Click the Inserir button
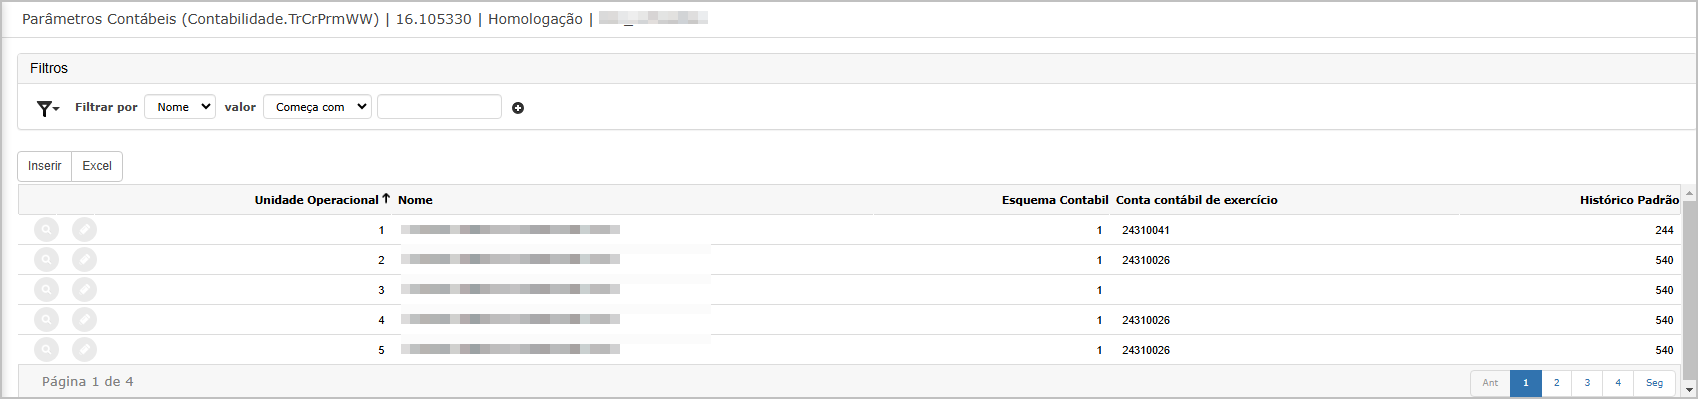 [x=45, y=166]
